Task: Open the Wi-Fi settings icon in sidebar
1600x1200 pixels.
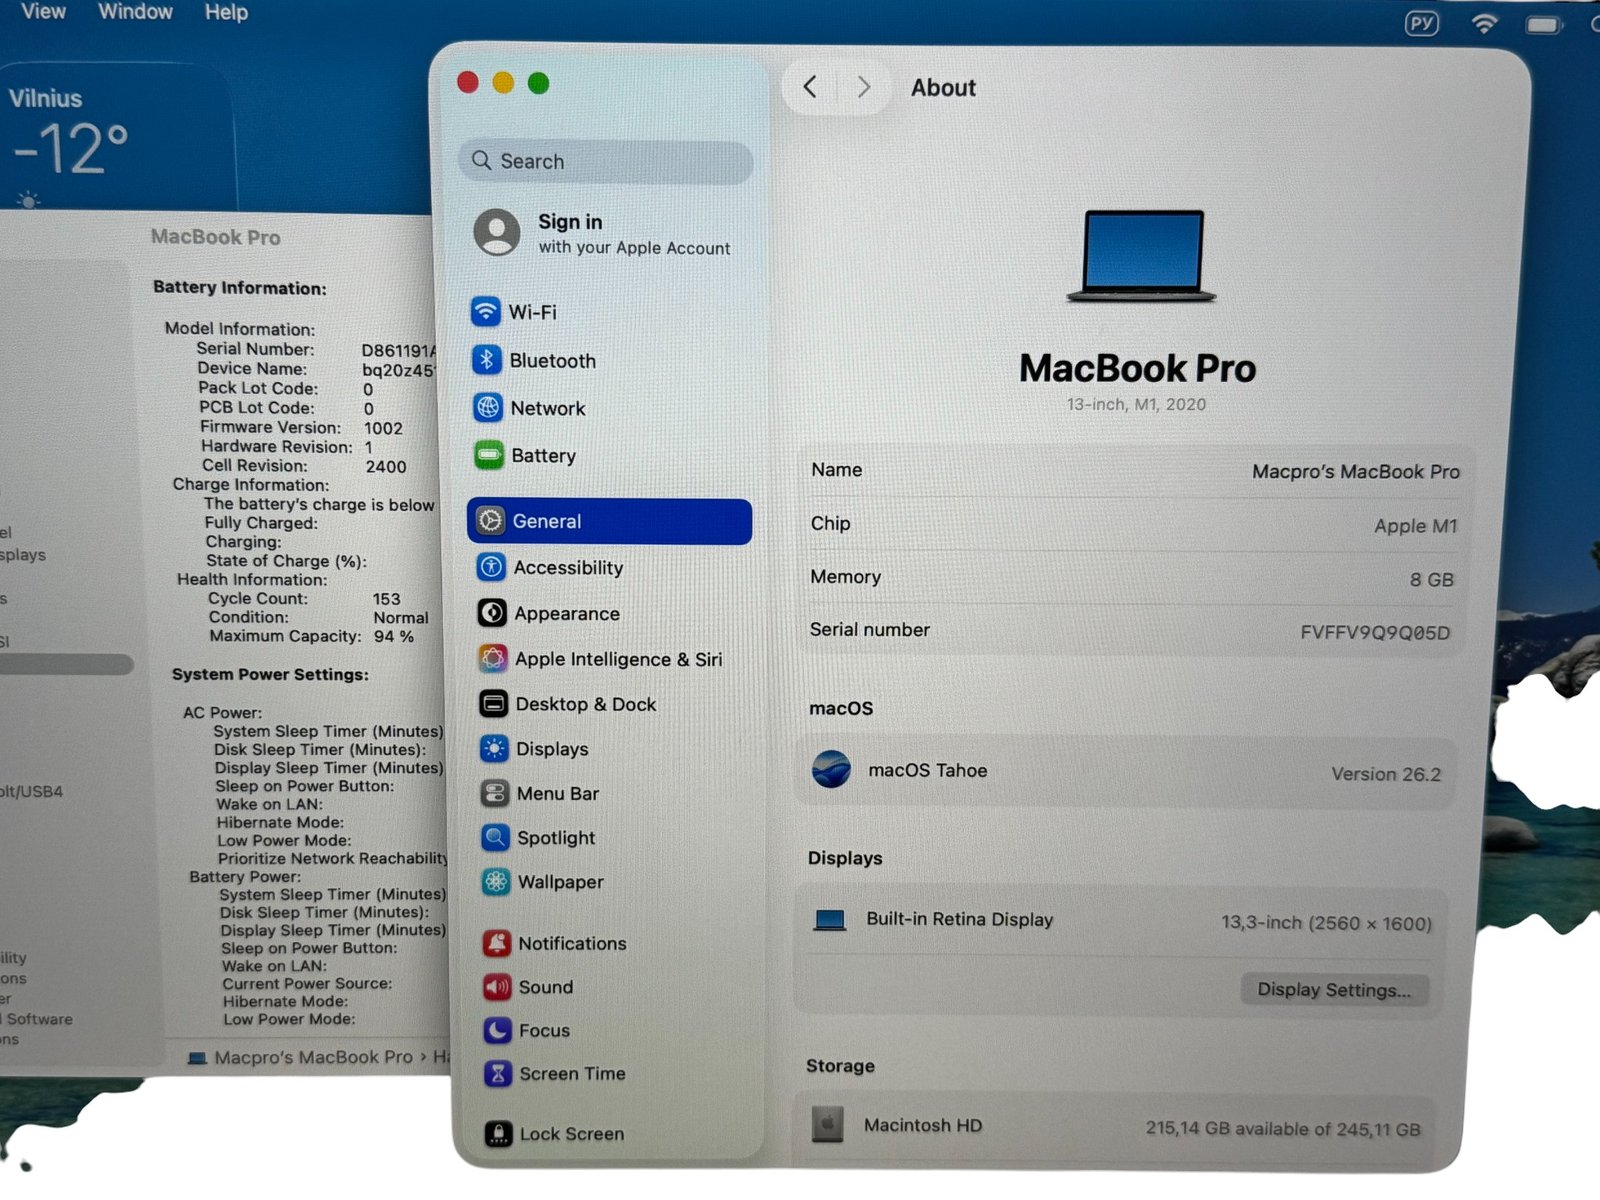Action: click(486, 311)
